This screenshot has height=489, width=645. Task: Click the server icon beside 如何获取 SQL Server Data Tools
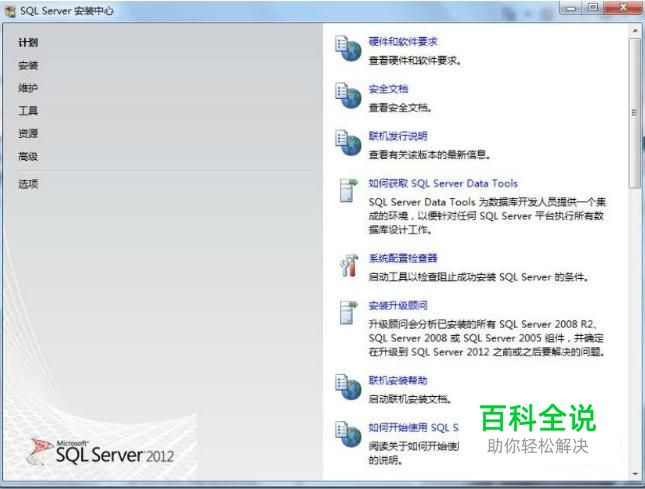[x=348, y=190]
